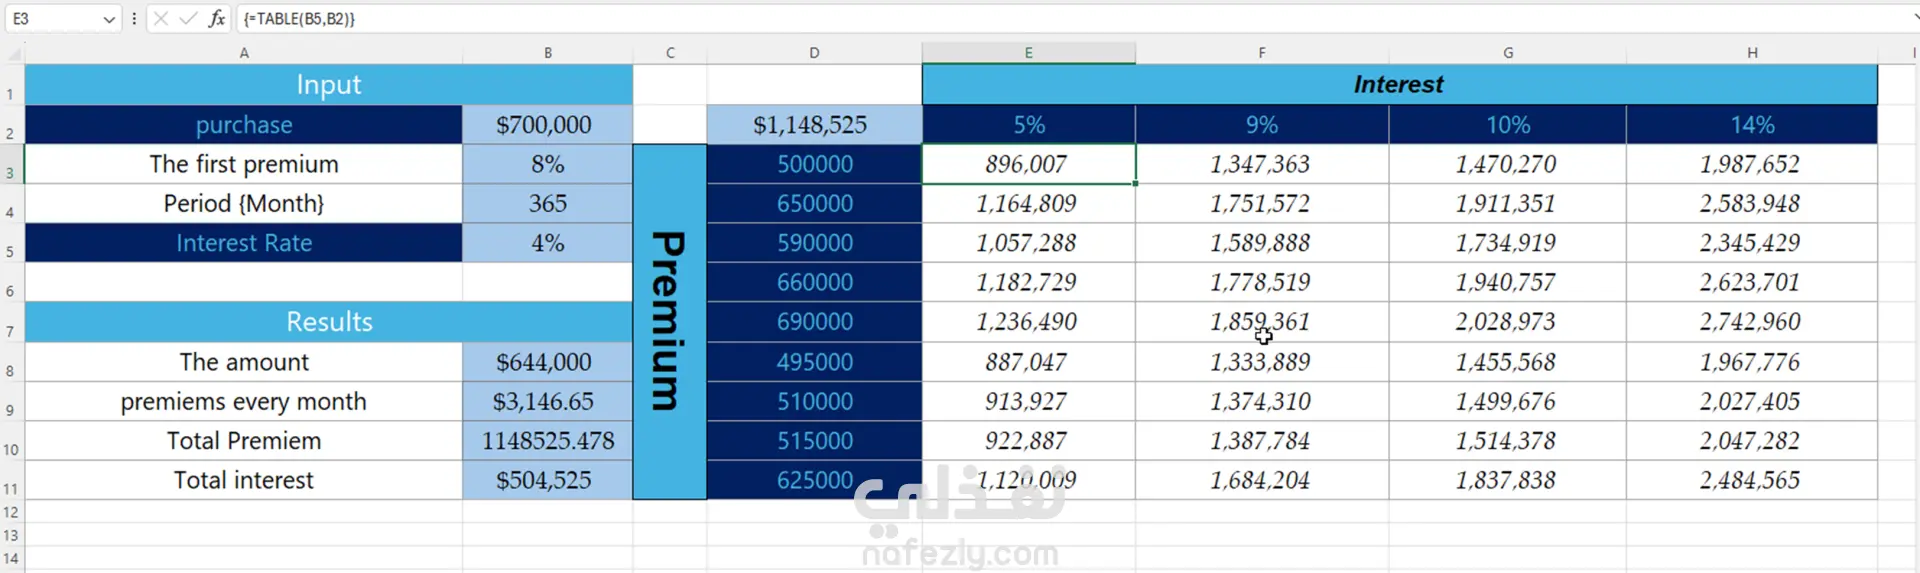Select the $3,146.65 monthly premium cell

547,401
